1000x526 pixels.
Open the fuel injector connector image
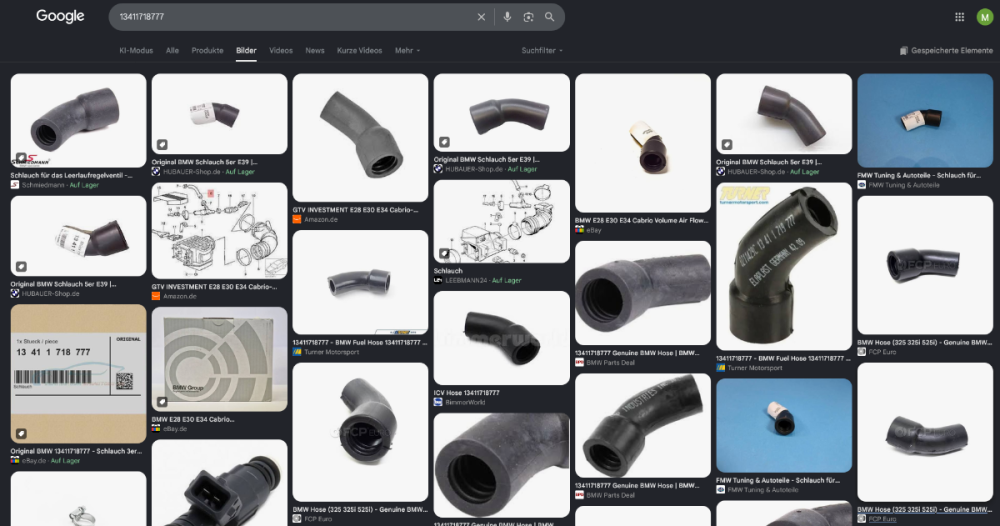tap(219, 483)
